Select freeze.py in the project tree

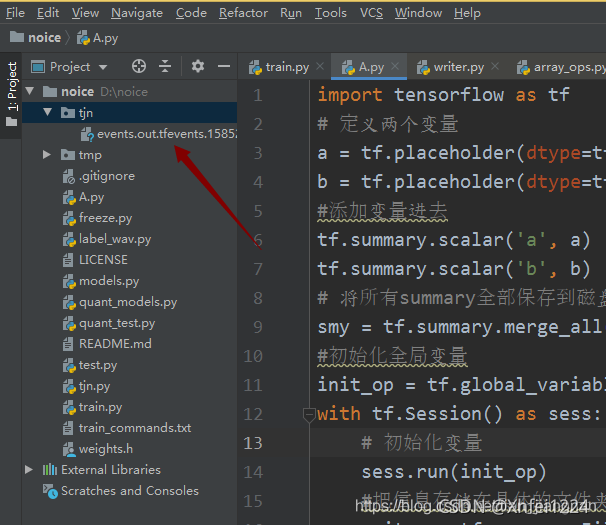(x=97, y=218)
